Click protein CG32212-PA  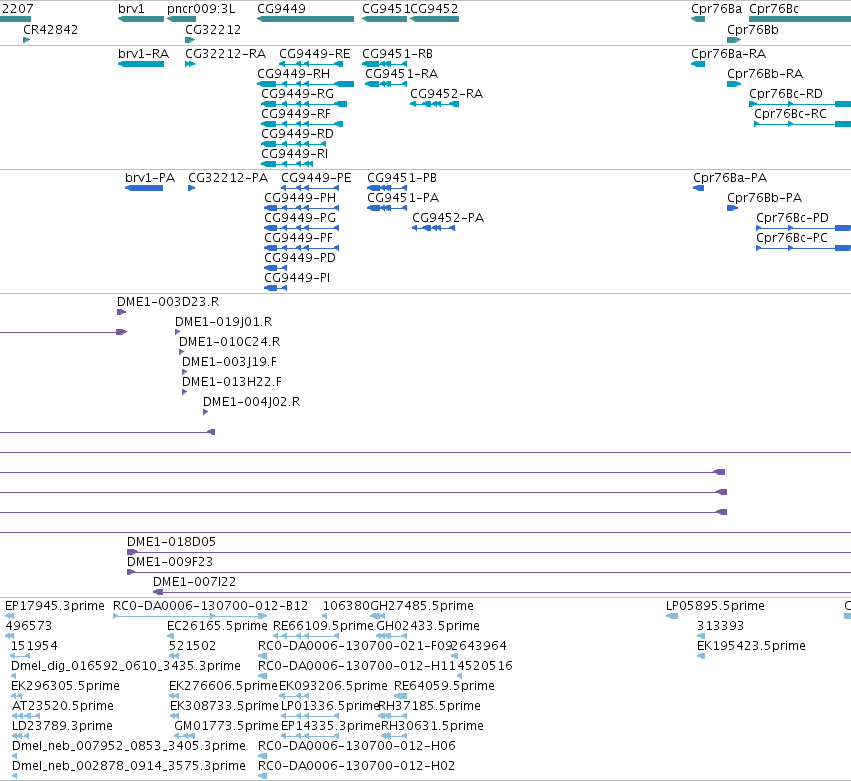[x=228, y=178]
